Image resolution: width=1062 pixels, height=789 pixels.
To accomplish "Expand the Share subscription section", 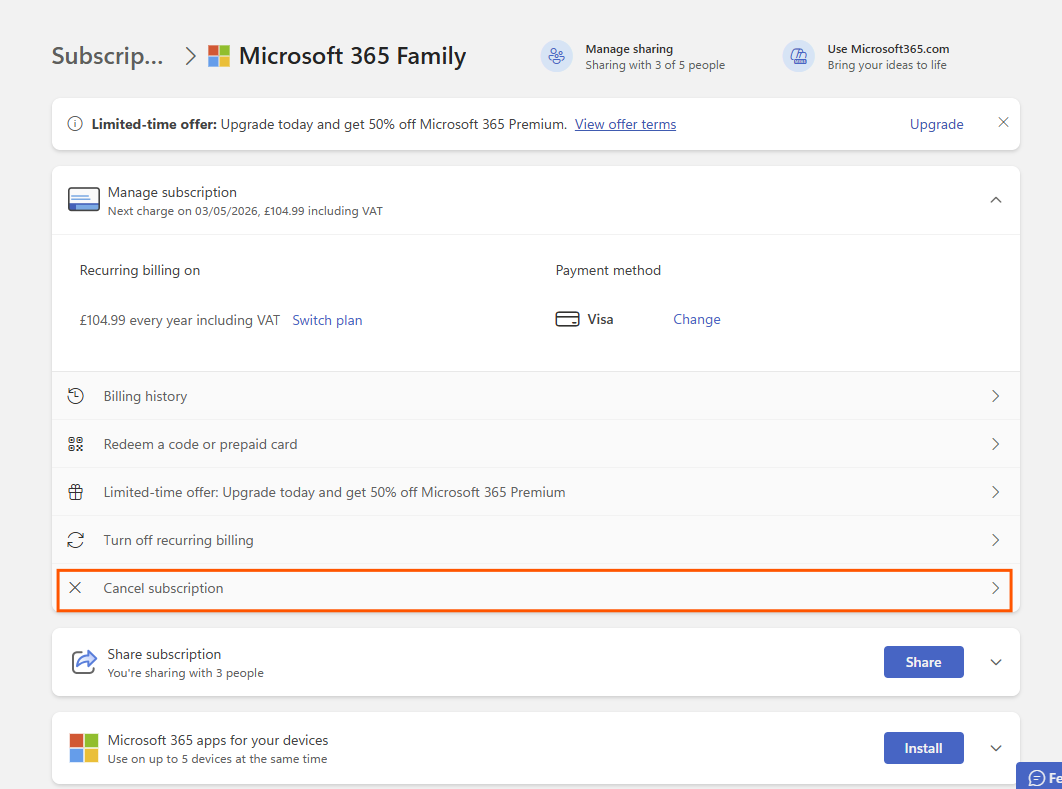I will pyautogui.click(x=996, y=662).
